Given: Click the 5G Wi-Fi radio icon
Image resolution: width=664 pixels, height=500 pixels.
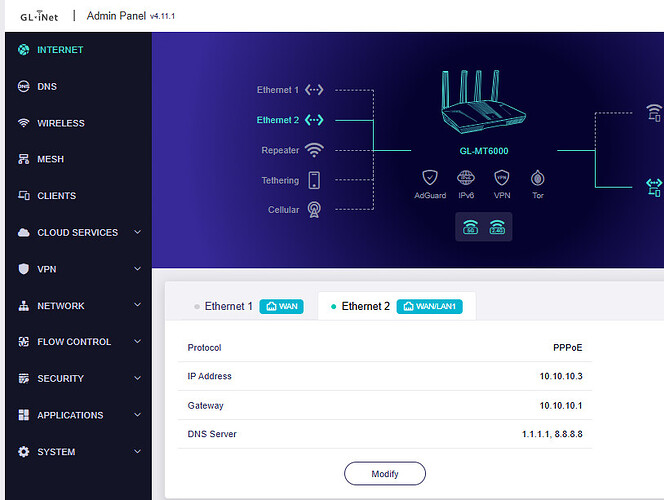Looking at the screenshot, I should [x=470, y=227].
